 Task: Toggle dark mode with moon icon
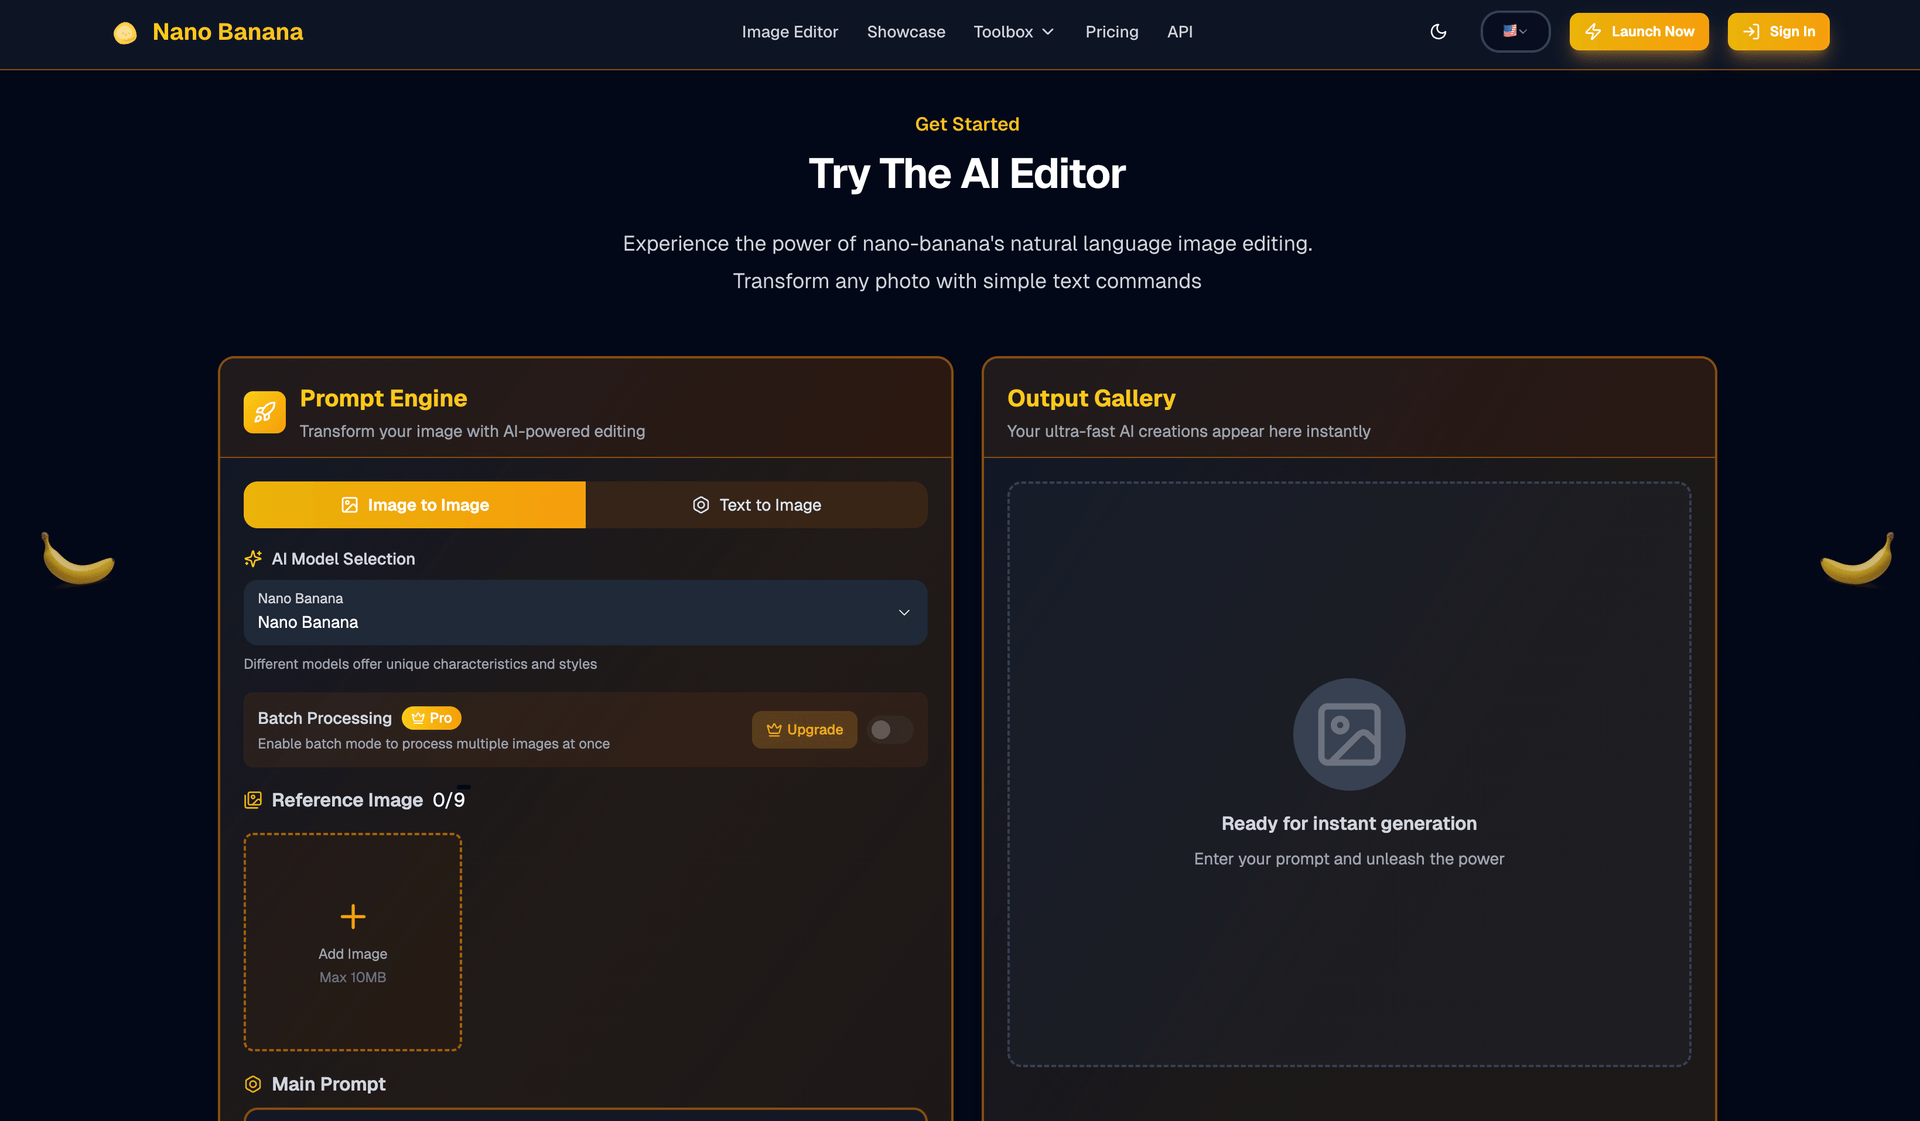[1438, 32]
